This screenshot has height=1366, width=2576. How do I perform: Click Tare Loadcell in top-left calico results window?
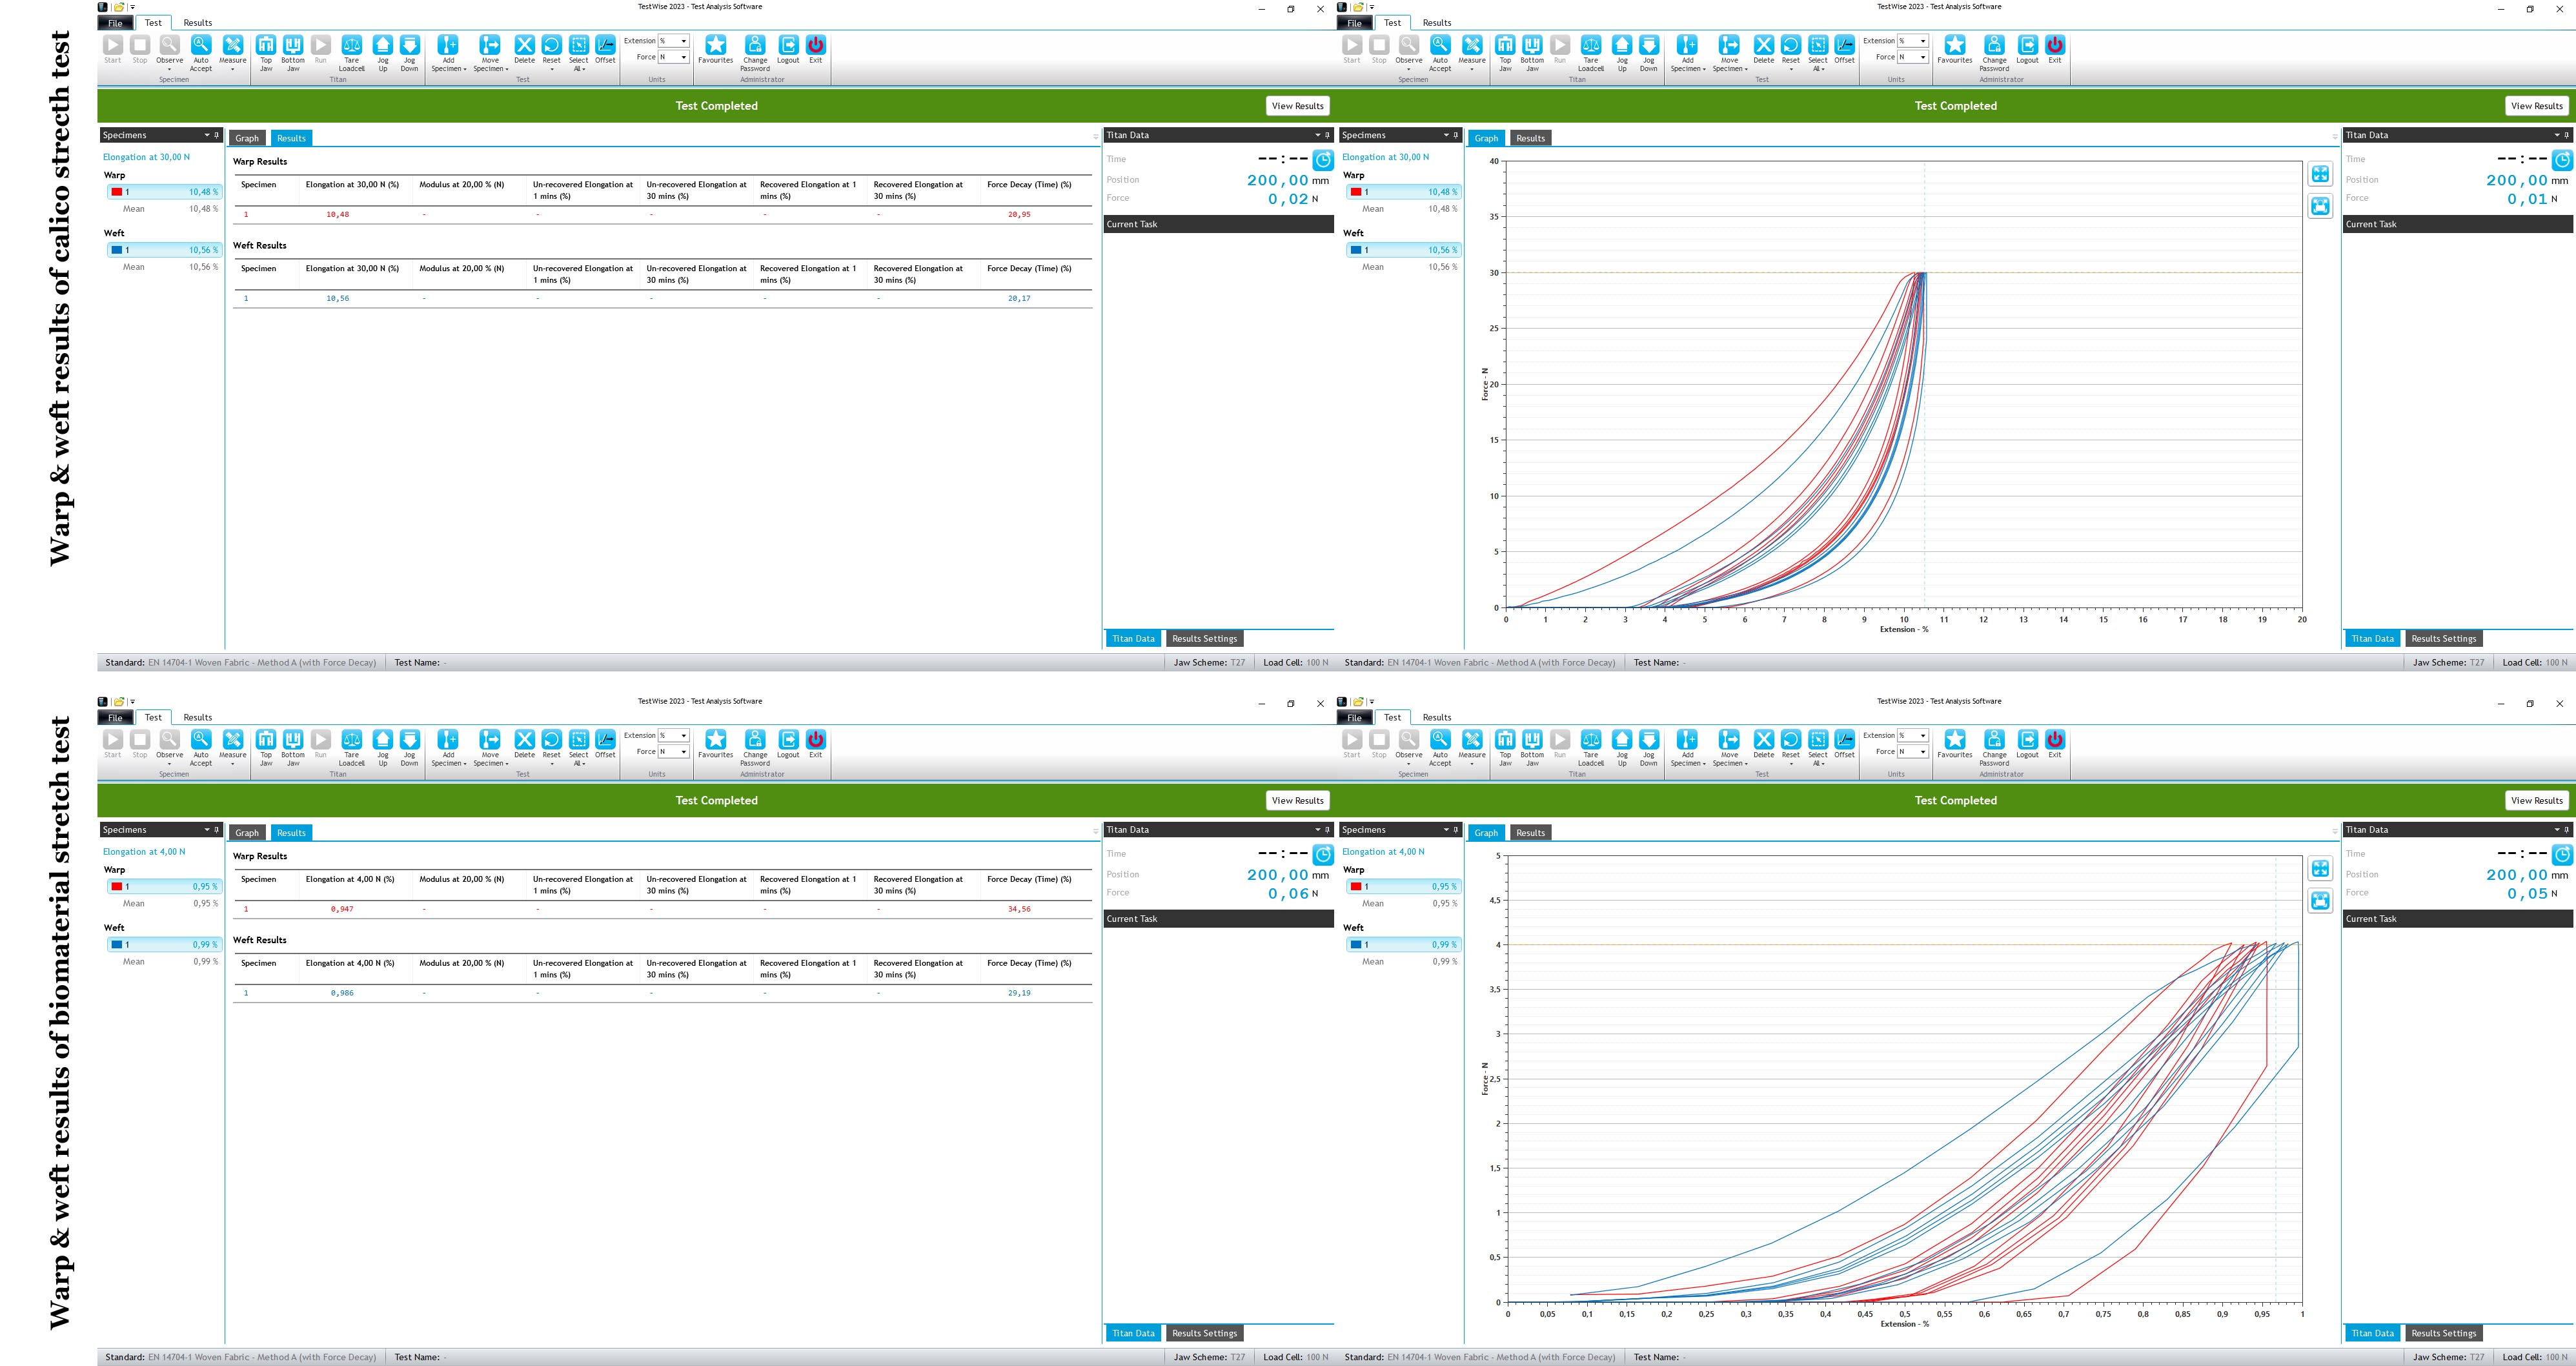[352, 45]
